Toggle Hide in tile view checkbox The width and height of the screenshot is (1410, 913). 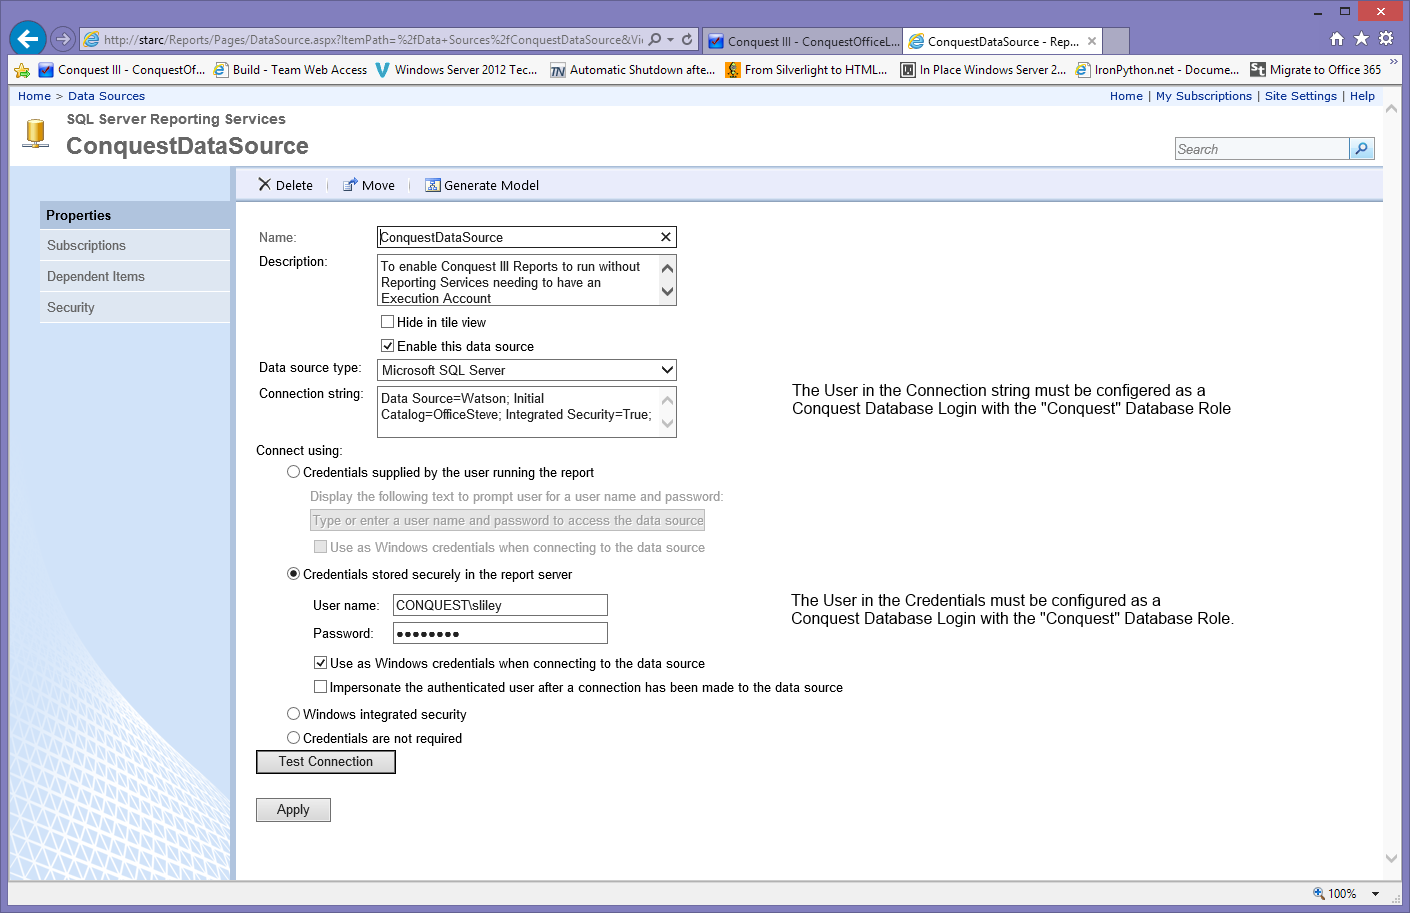(388, 322)
